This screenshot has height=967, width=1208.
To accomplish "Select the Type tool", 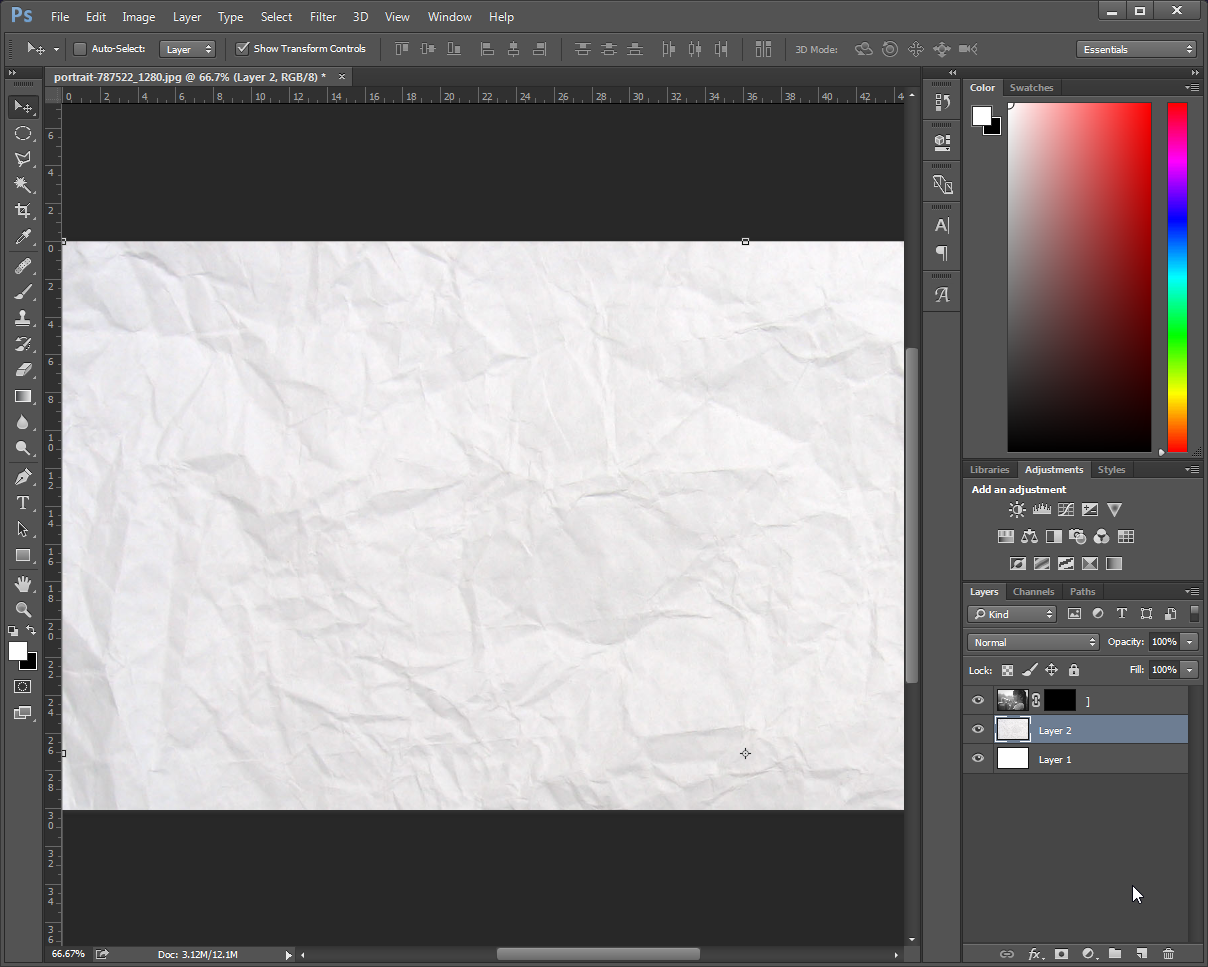I will [x=23, y=503].
